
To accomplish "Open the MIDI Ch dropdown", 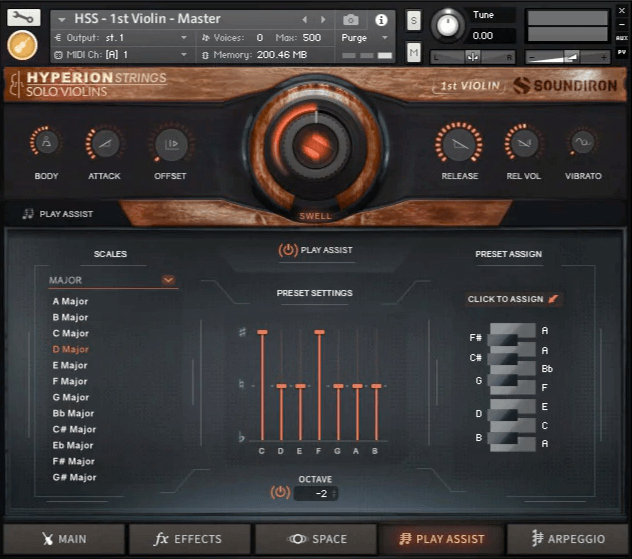I will 121,54.
